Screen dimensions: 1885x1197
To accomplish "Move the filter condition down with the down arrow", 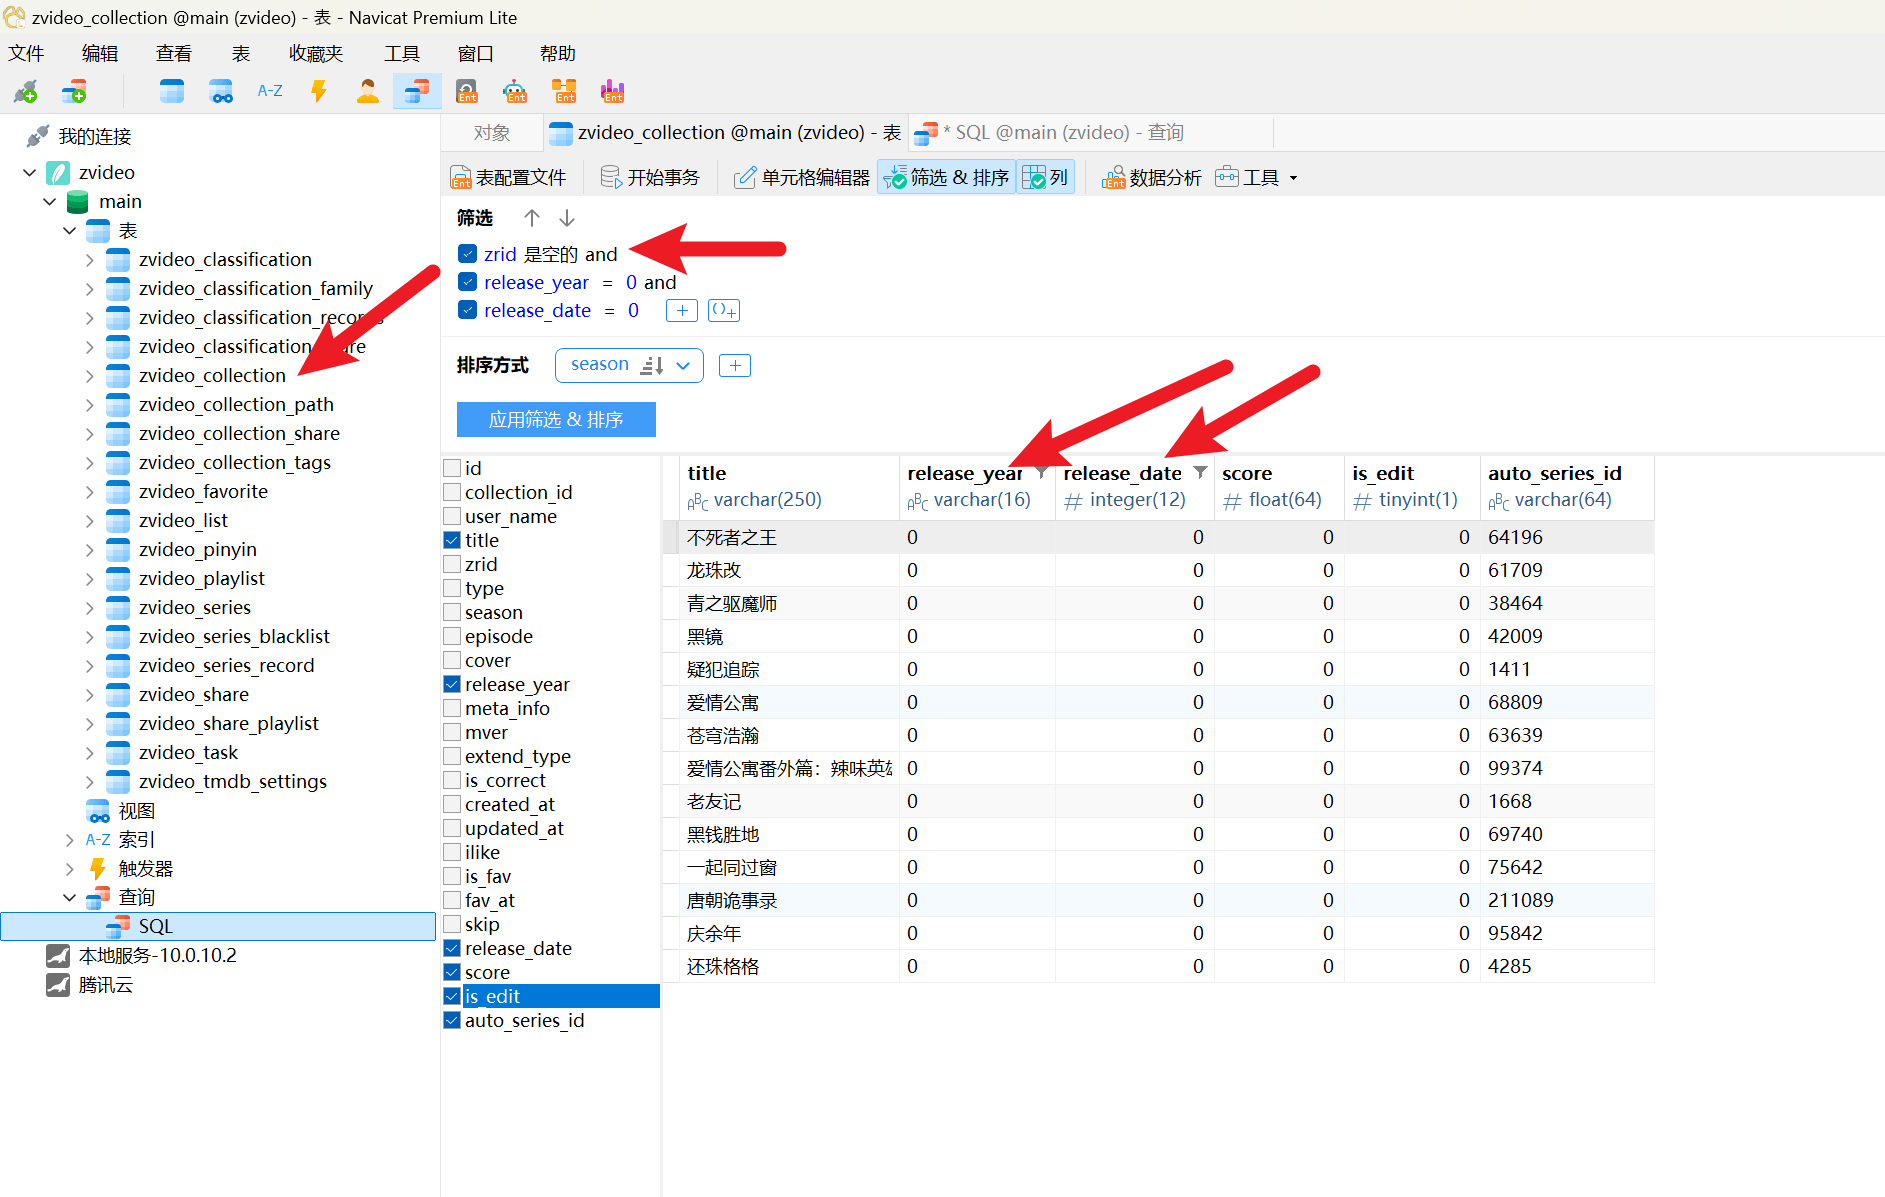I will click(567, 218).
